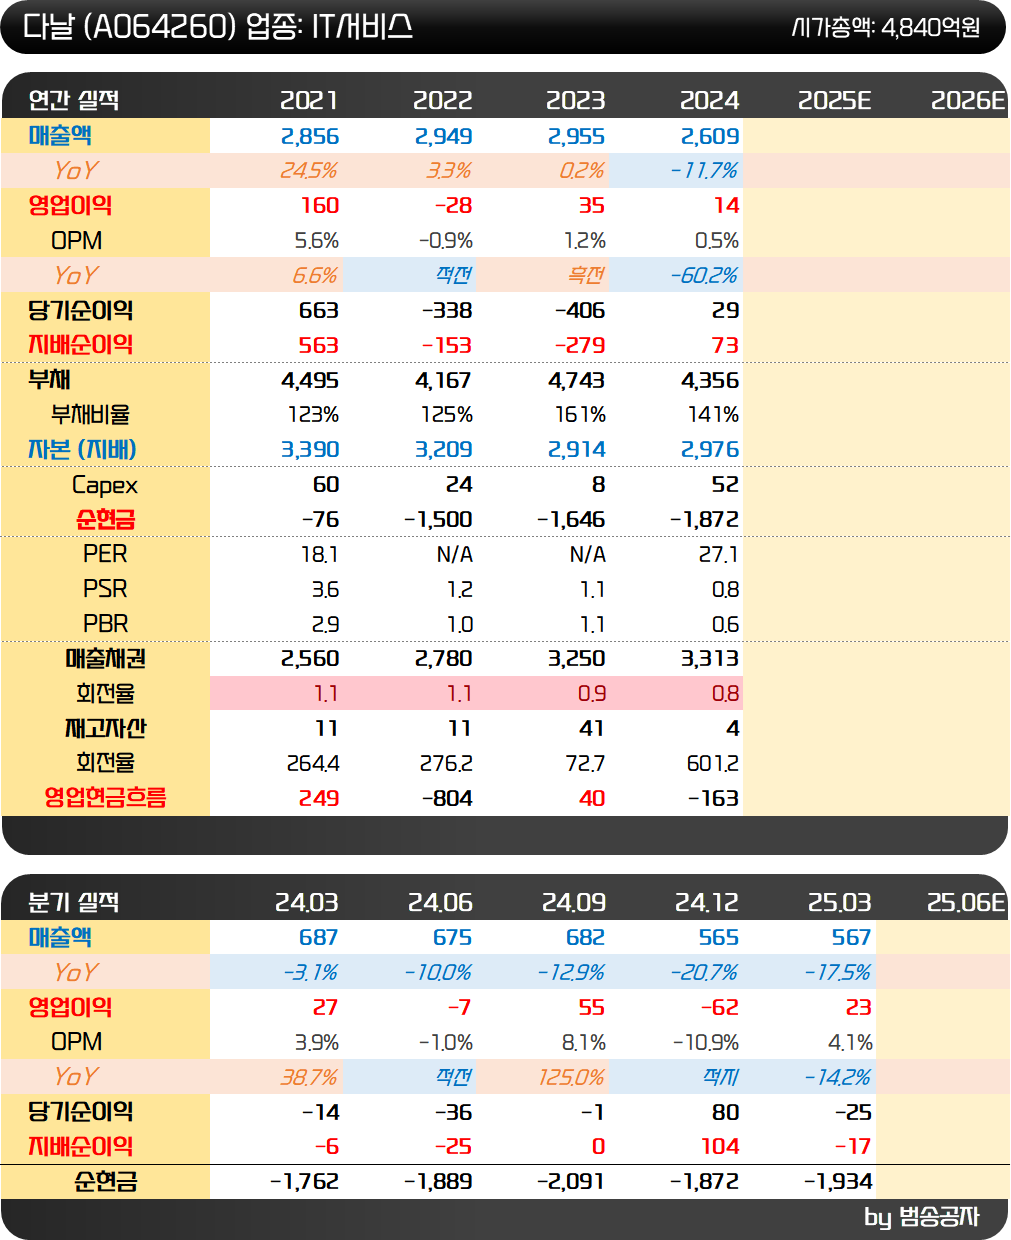The width and height of the screenshot is (1011, 1240).
Task: Select the 24.03 quarter header
Action: coord(307,902)
